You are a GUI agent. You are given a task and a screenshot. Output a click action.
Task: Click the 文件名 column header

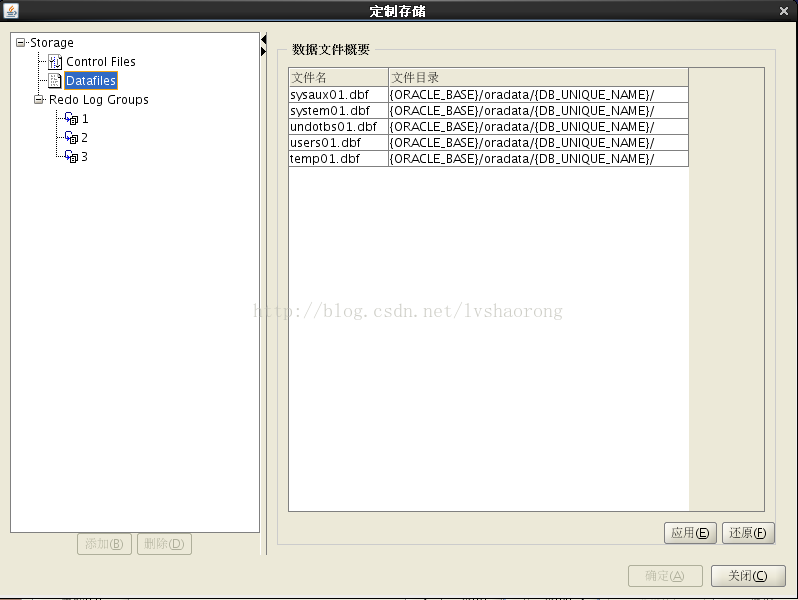[x=338, y=77]
